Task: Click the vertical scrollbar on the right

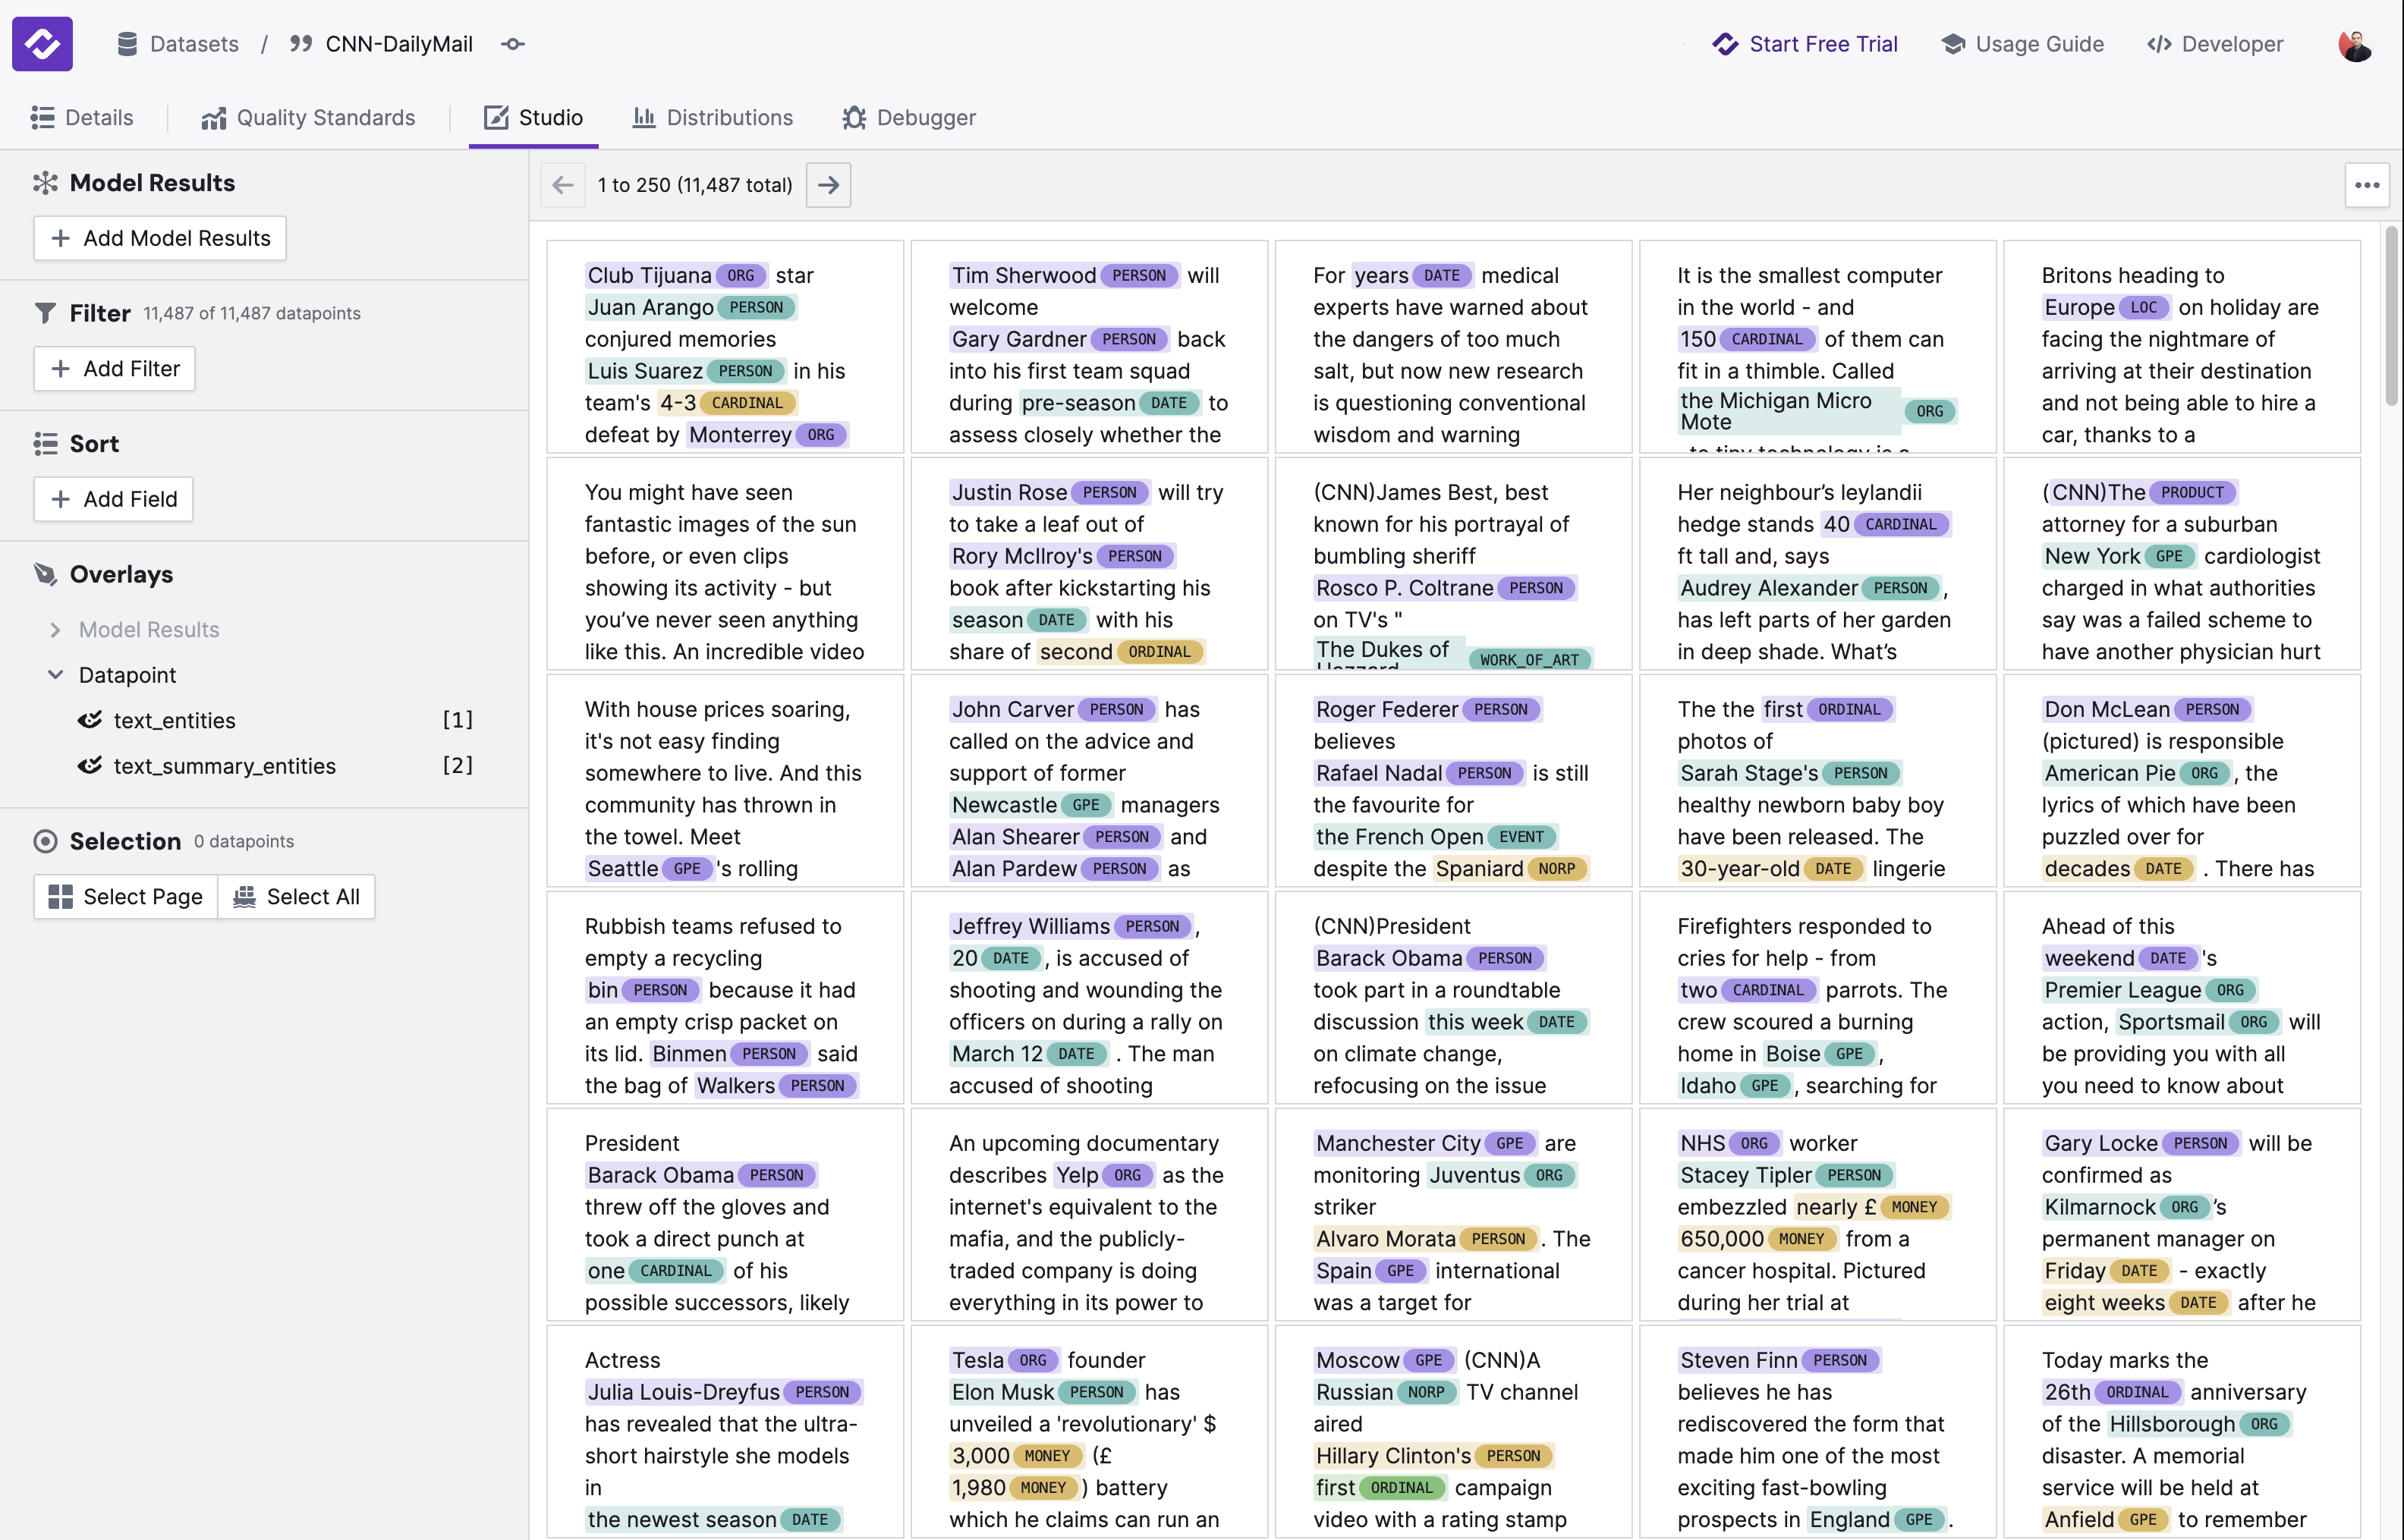Action: (x=2391, y=315)
